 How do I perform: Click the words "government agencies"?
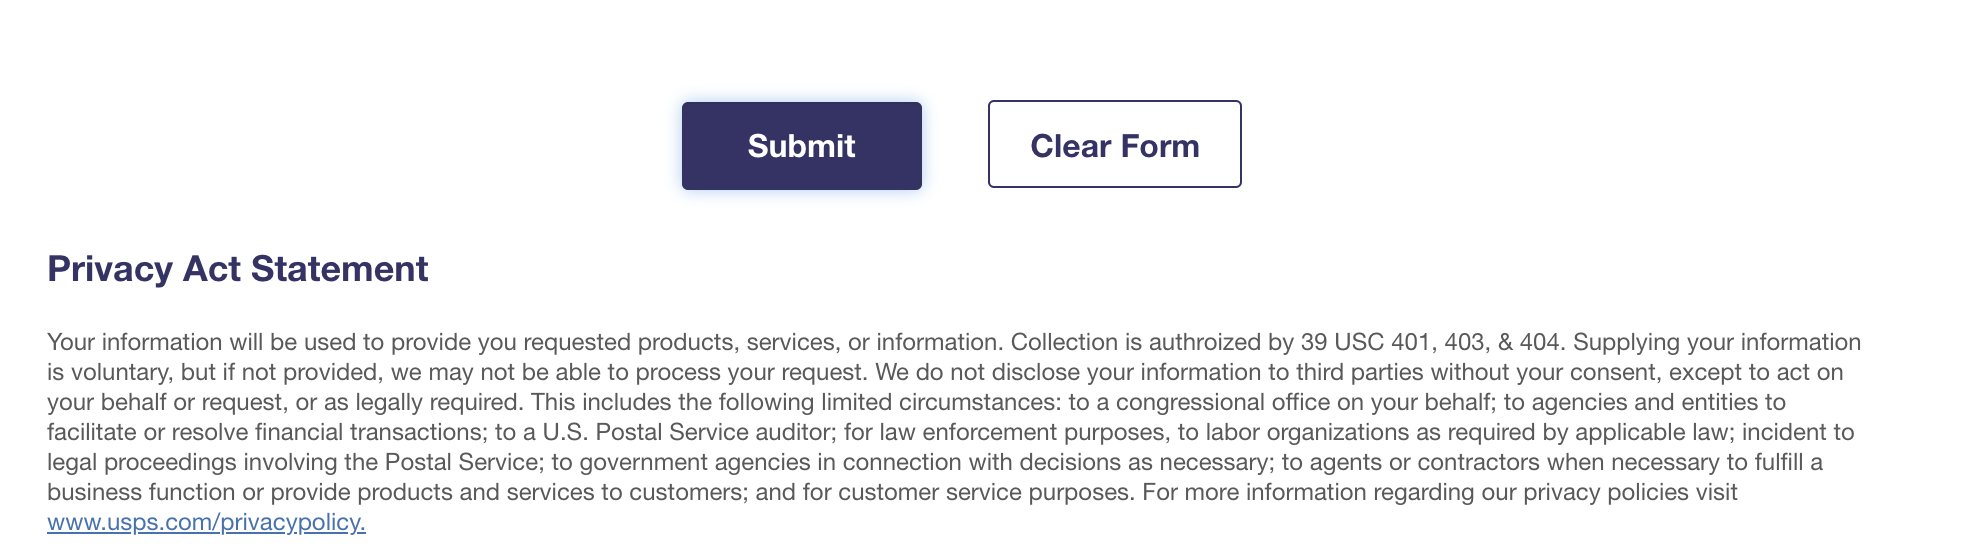coord(695,462)
